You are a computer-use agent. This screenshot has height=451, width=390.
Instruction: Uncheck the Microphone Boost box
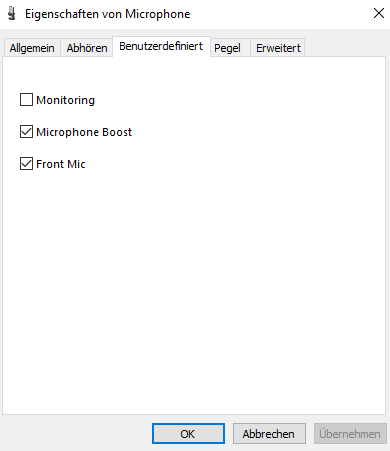click(x=26, y=132)
